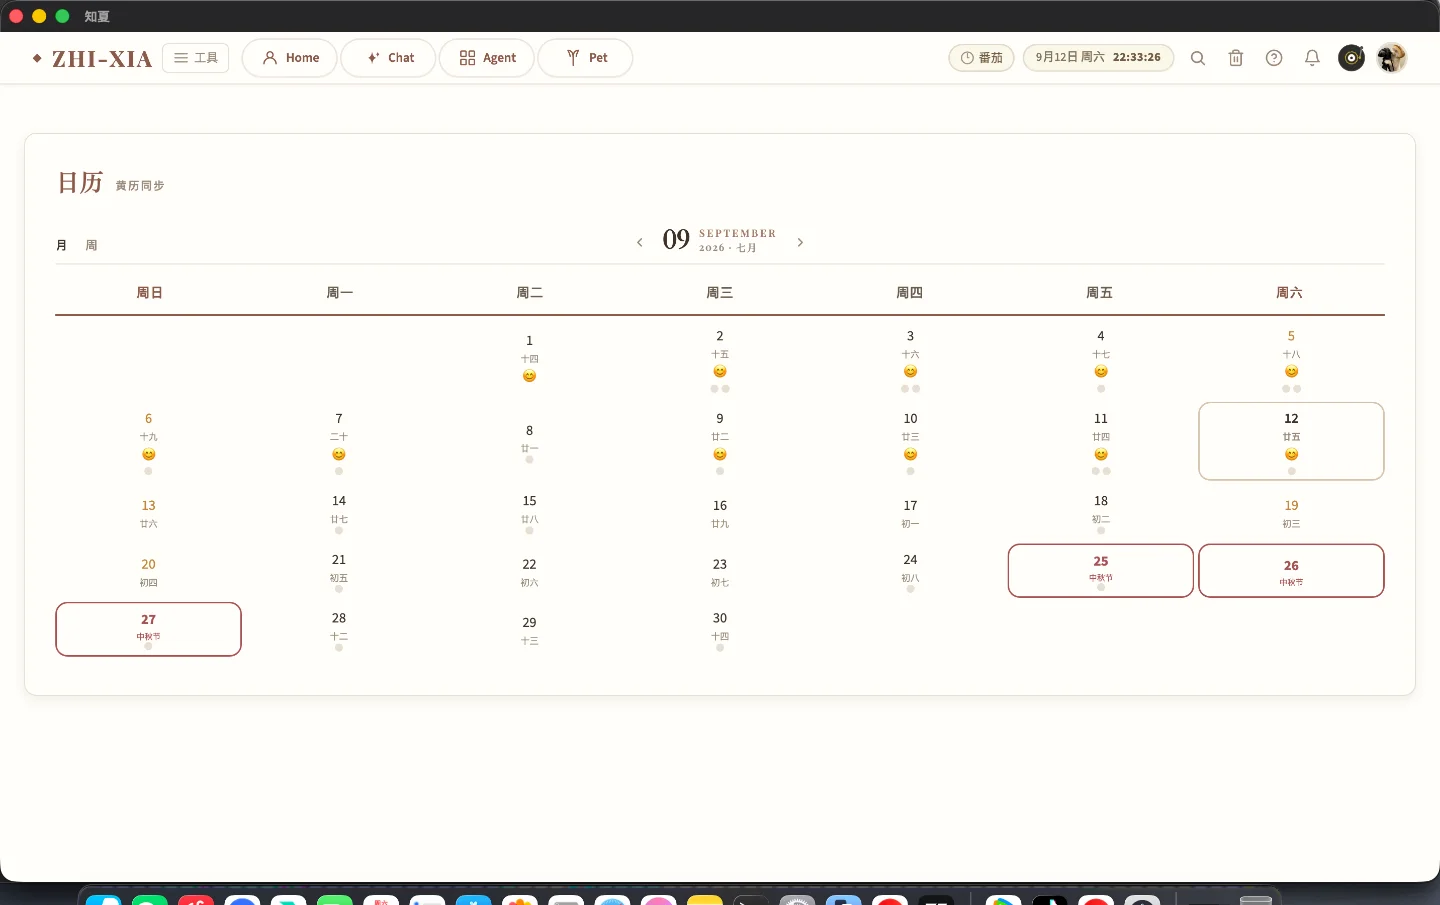Switch calendar to 月 month view
Viewport: 1440px width, 905px height.
(x=62, y=245)
